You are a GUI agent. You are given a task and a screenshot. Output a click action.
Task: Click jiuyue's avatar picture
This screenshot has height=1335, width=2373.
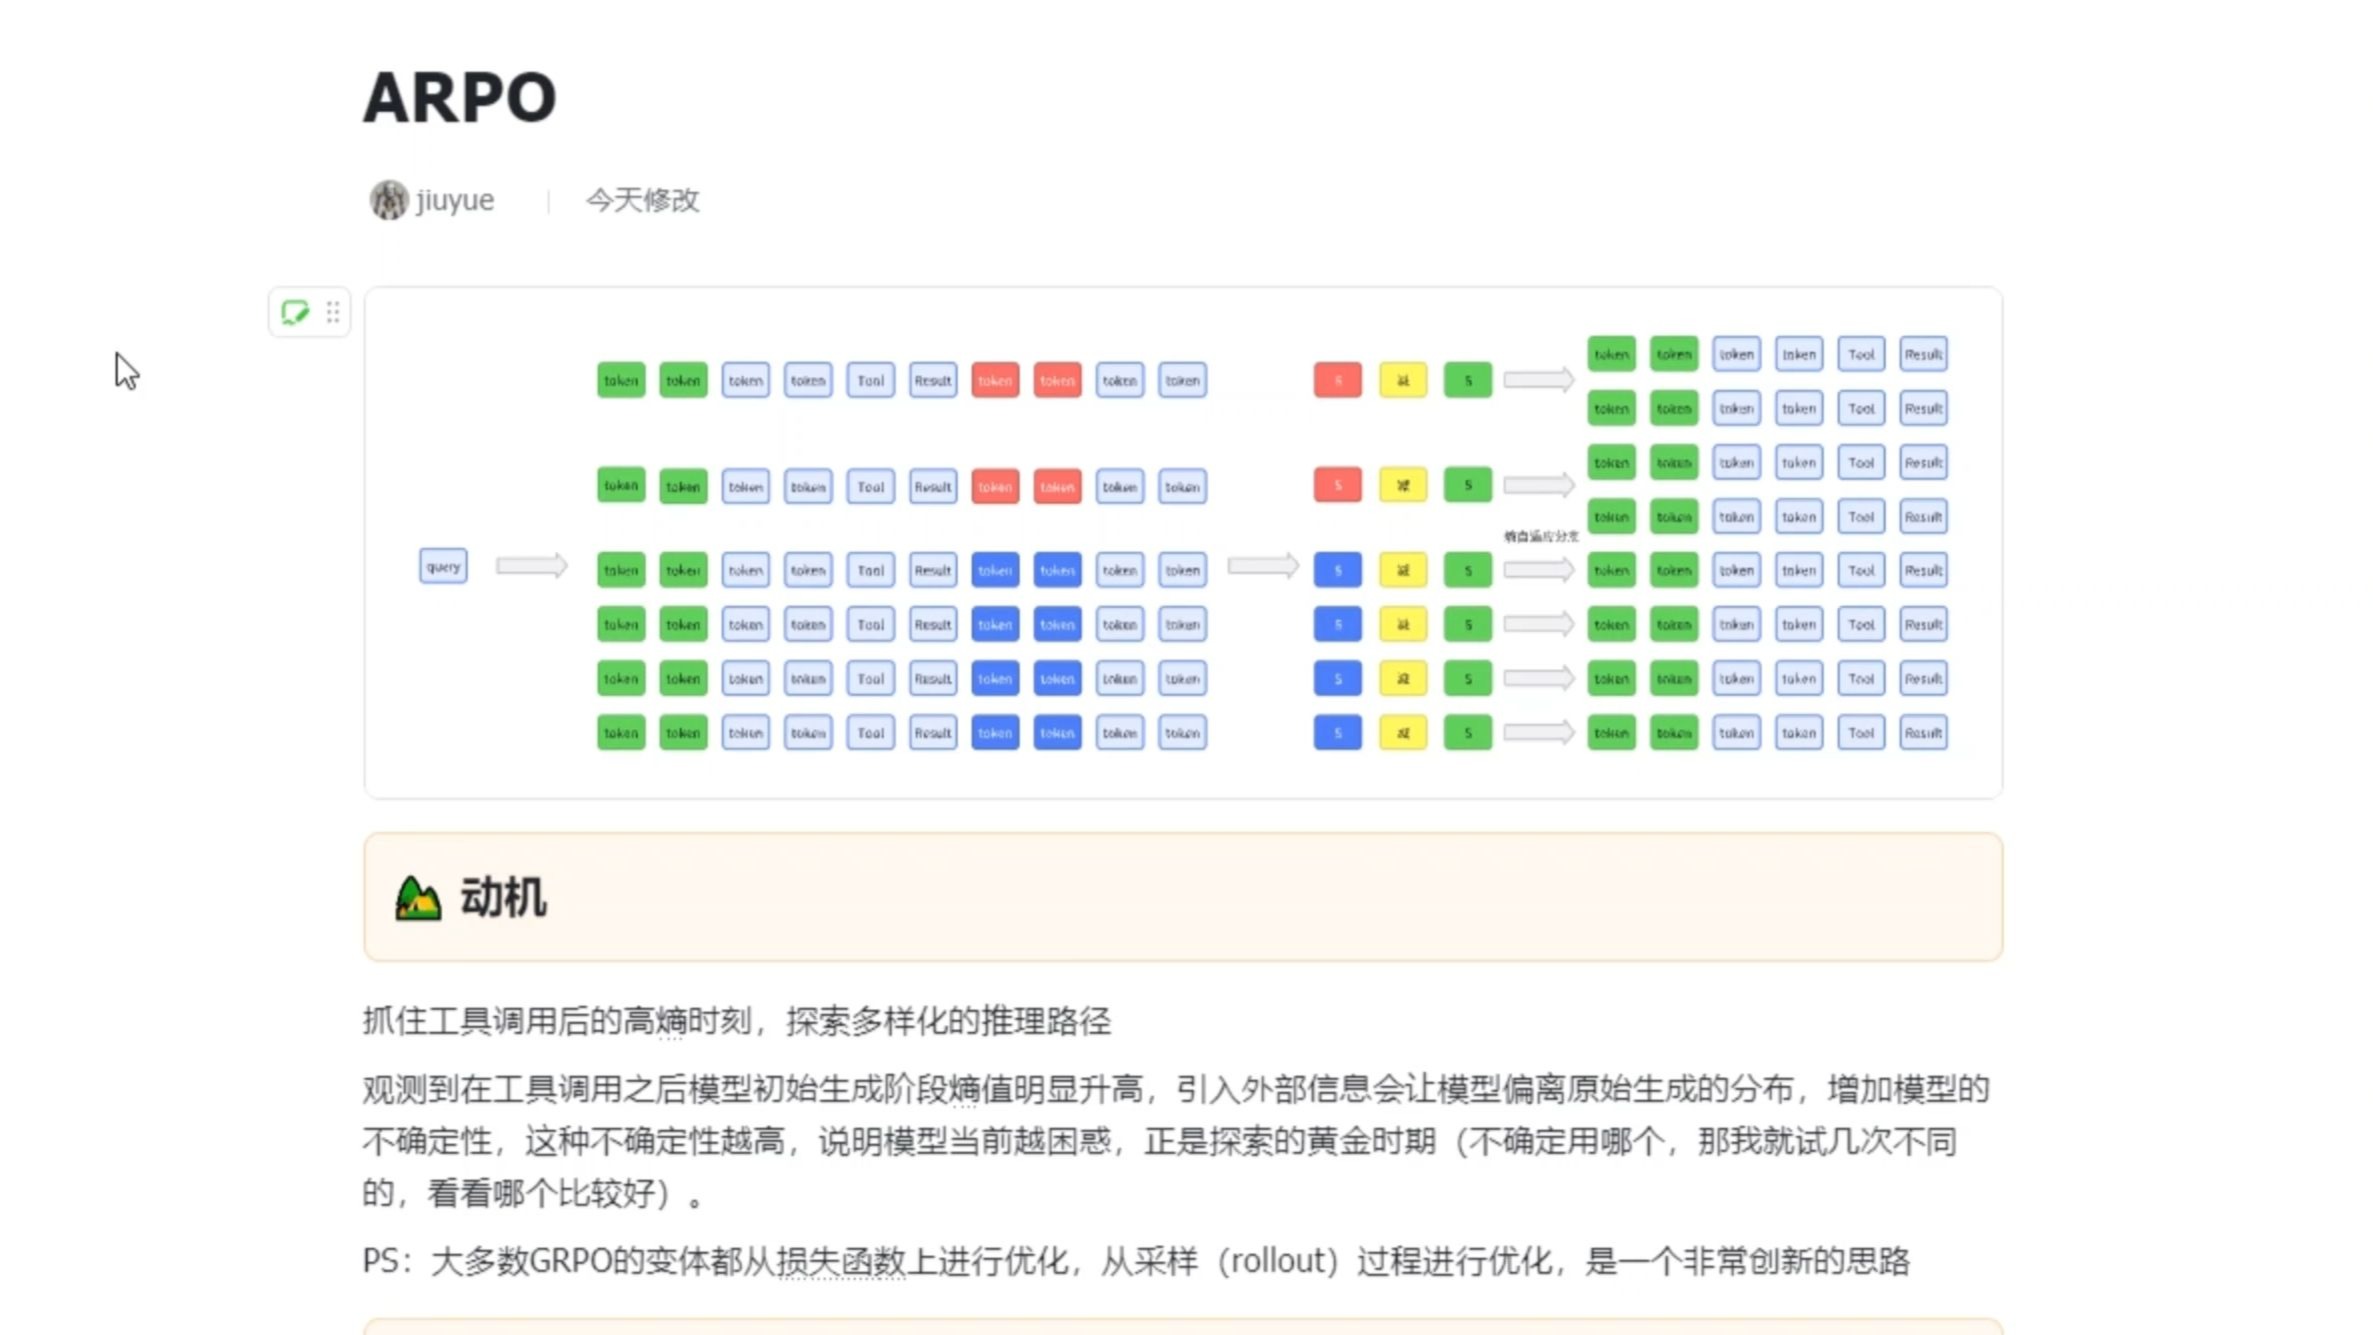389,200
